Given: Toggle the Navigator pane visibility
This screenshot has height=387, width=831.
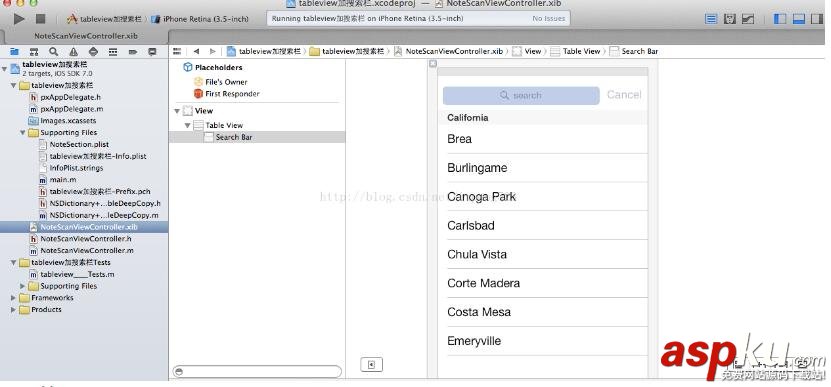Looking at the screenshot, I should (x=780, y=19).
